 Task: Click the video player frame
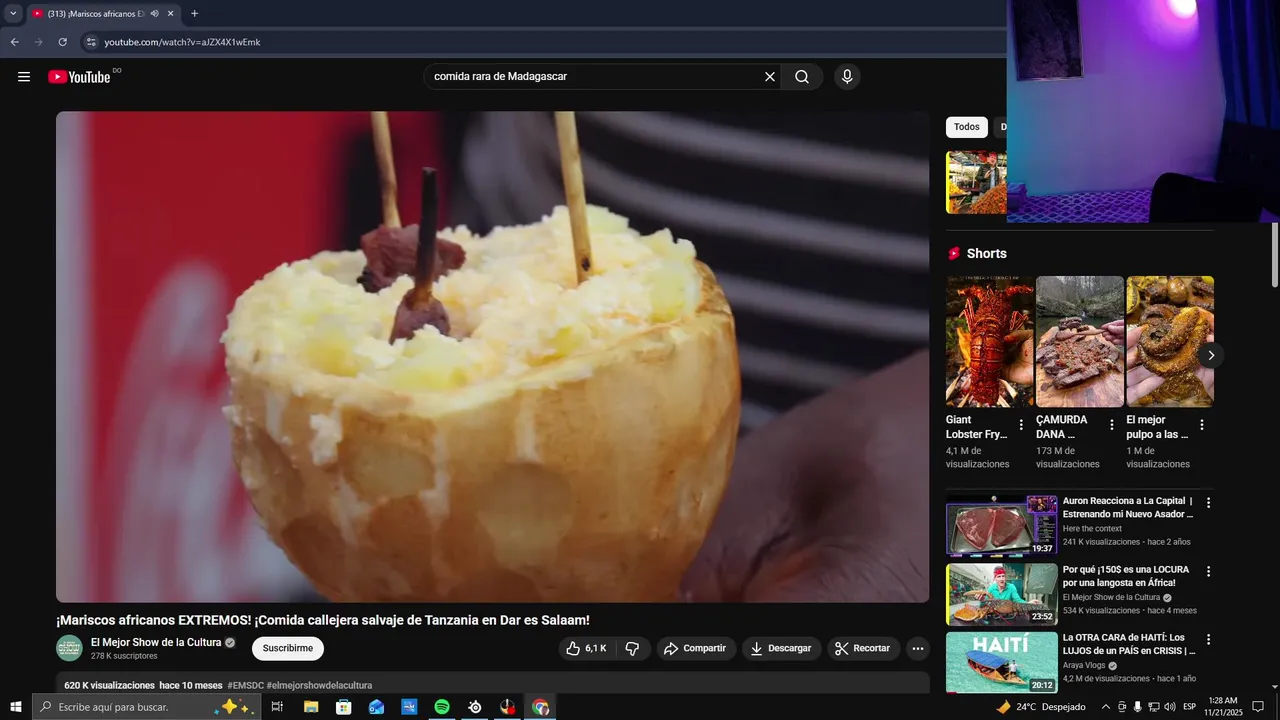pyautogui.click(x=492, y=357)
